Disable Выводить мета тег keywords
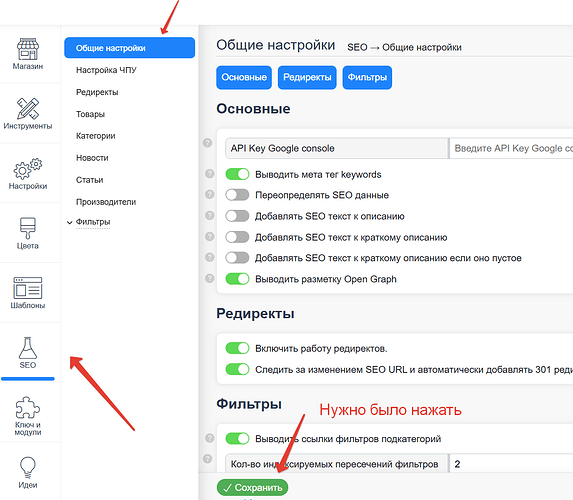This screenshot has height=500, width=573. pyautogui.click(x=237, y=174)
